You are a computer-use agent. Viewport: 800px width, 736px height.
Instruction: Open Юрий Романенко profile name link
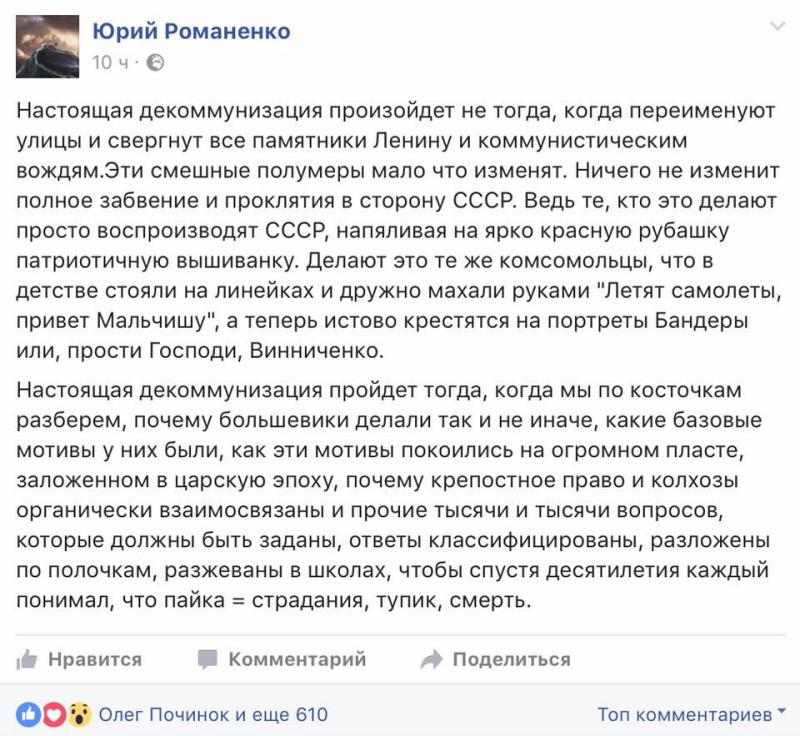tap(191, 32)
